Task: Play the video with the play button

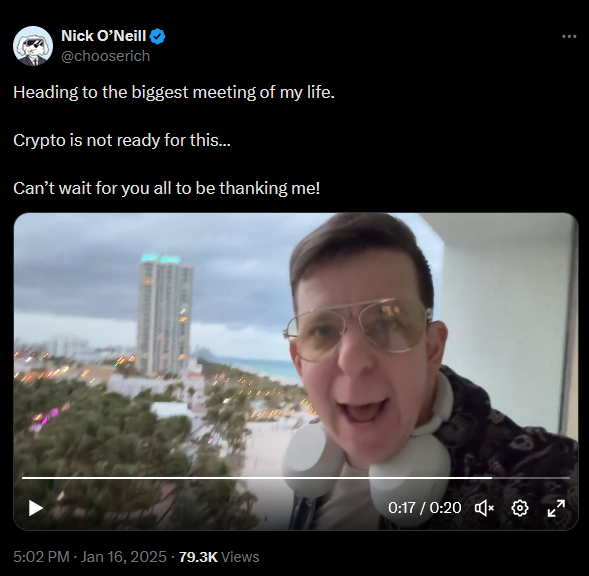Action: (x=36, y=508)
